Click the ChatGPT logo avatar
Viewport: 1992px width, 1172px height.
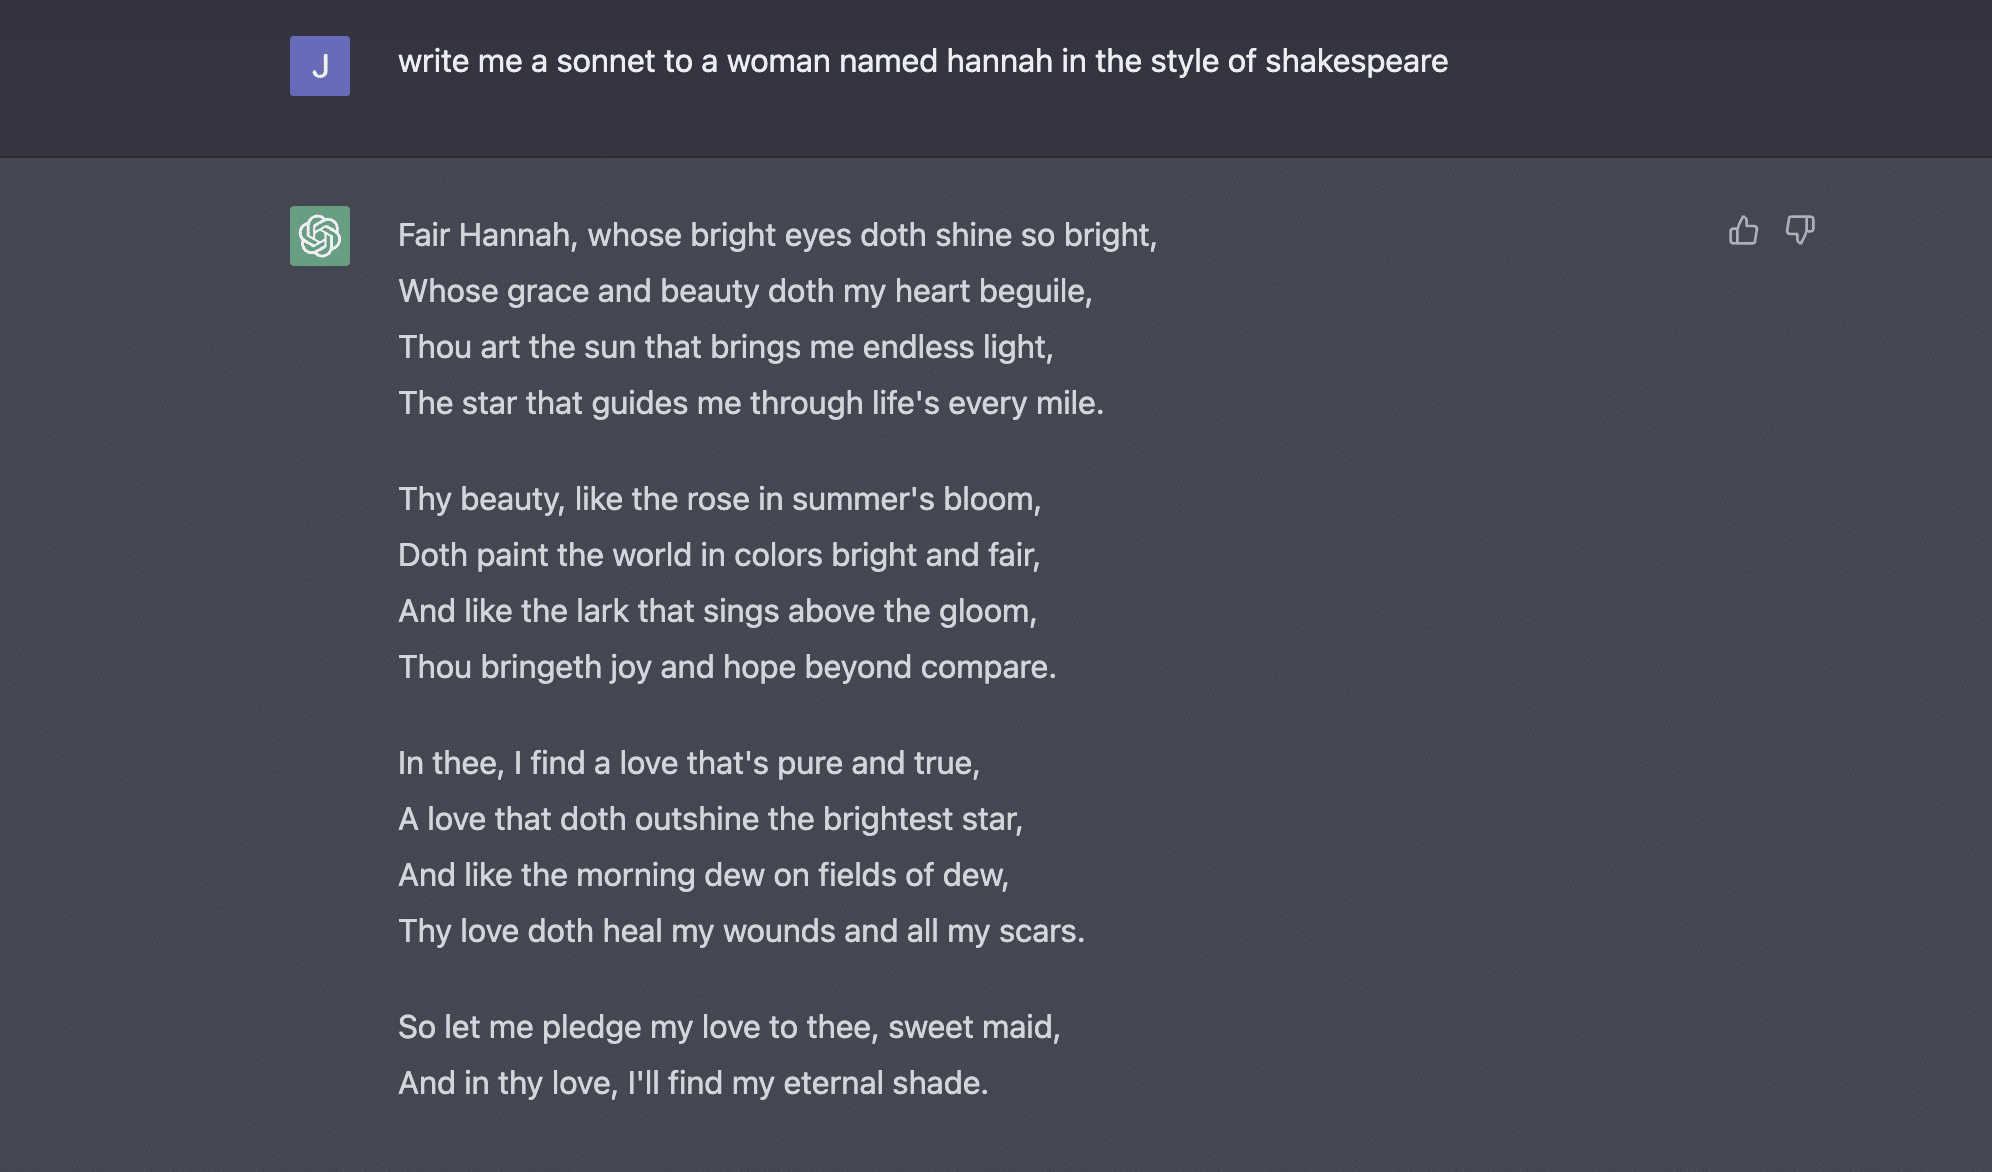(320, 236)
